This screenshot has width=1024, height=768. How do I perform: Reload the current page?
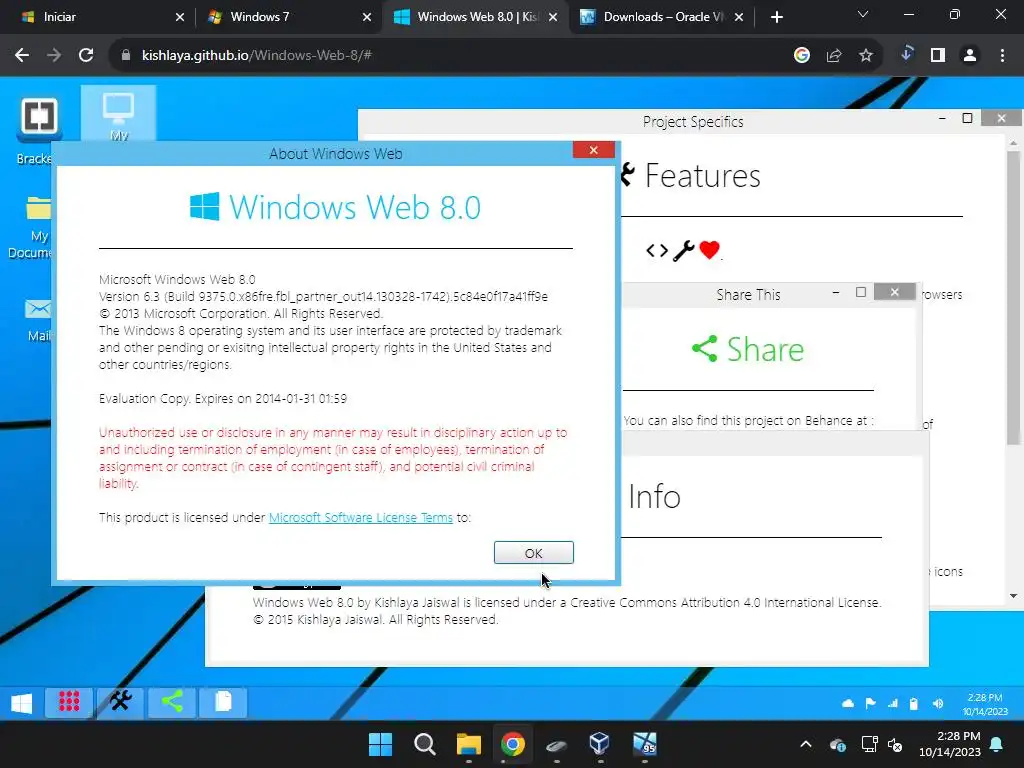coord(86,56)
